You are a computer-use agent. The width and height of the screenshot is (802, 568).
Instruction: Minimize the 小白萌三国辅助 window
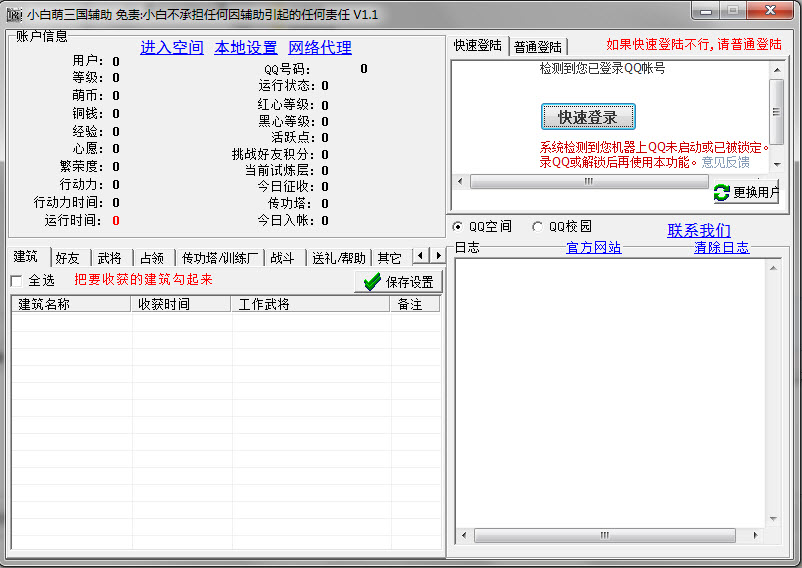click(706, 11)
